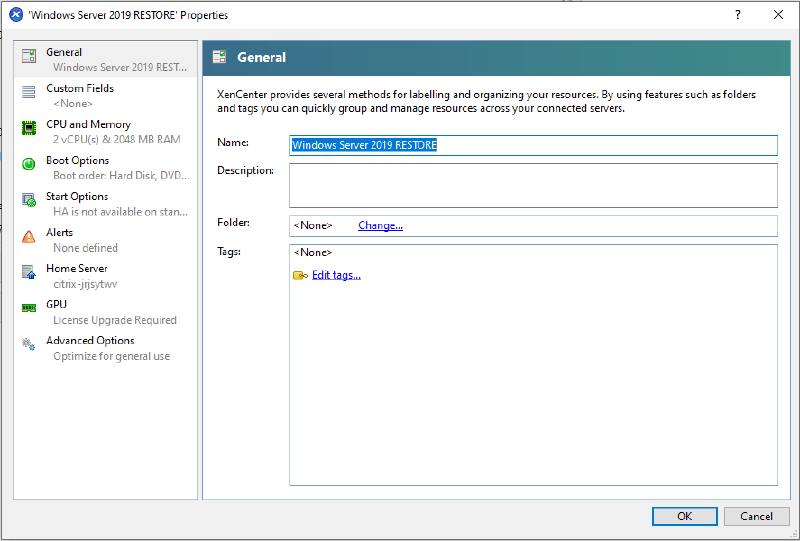Click '2 vCPU(s) & 2048 MB RAM' subtitle
This screenshot has width=800, height=541.
click(117, 139)
